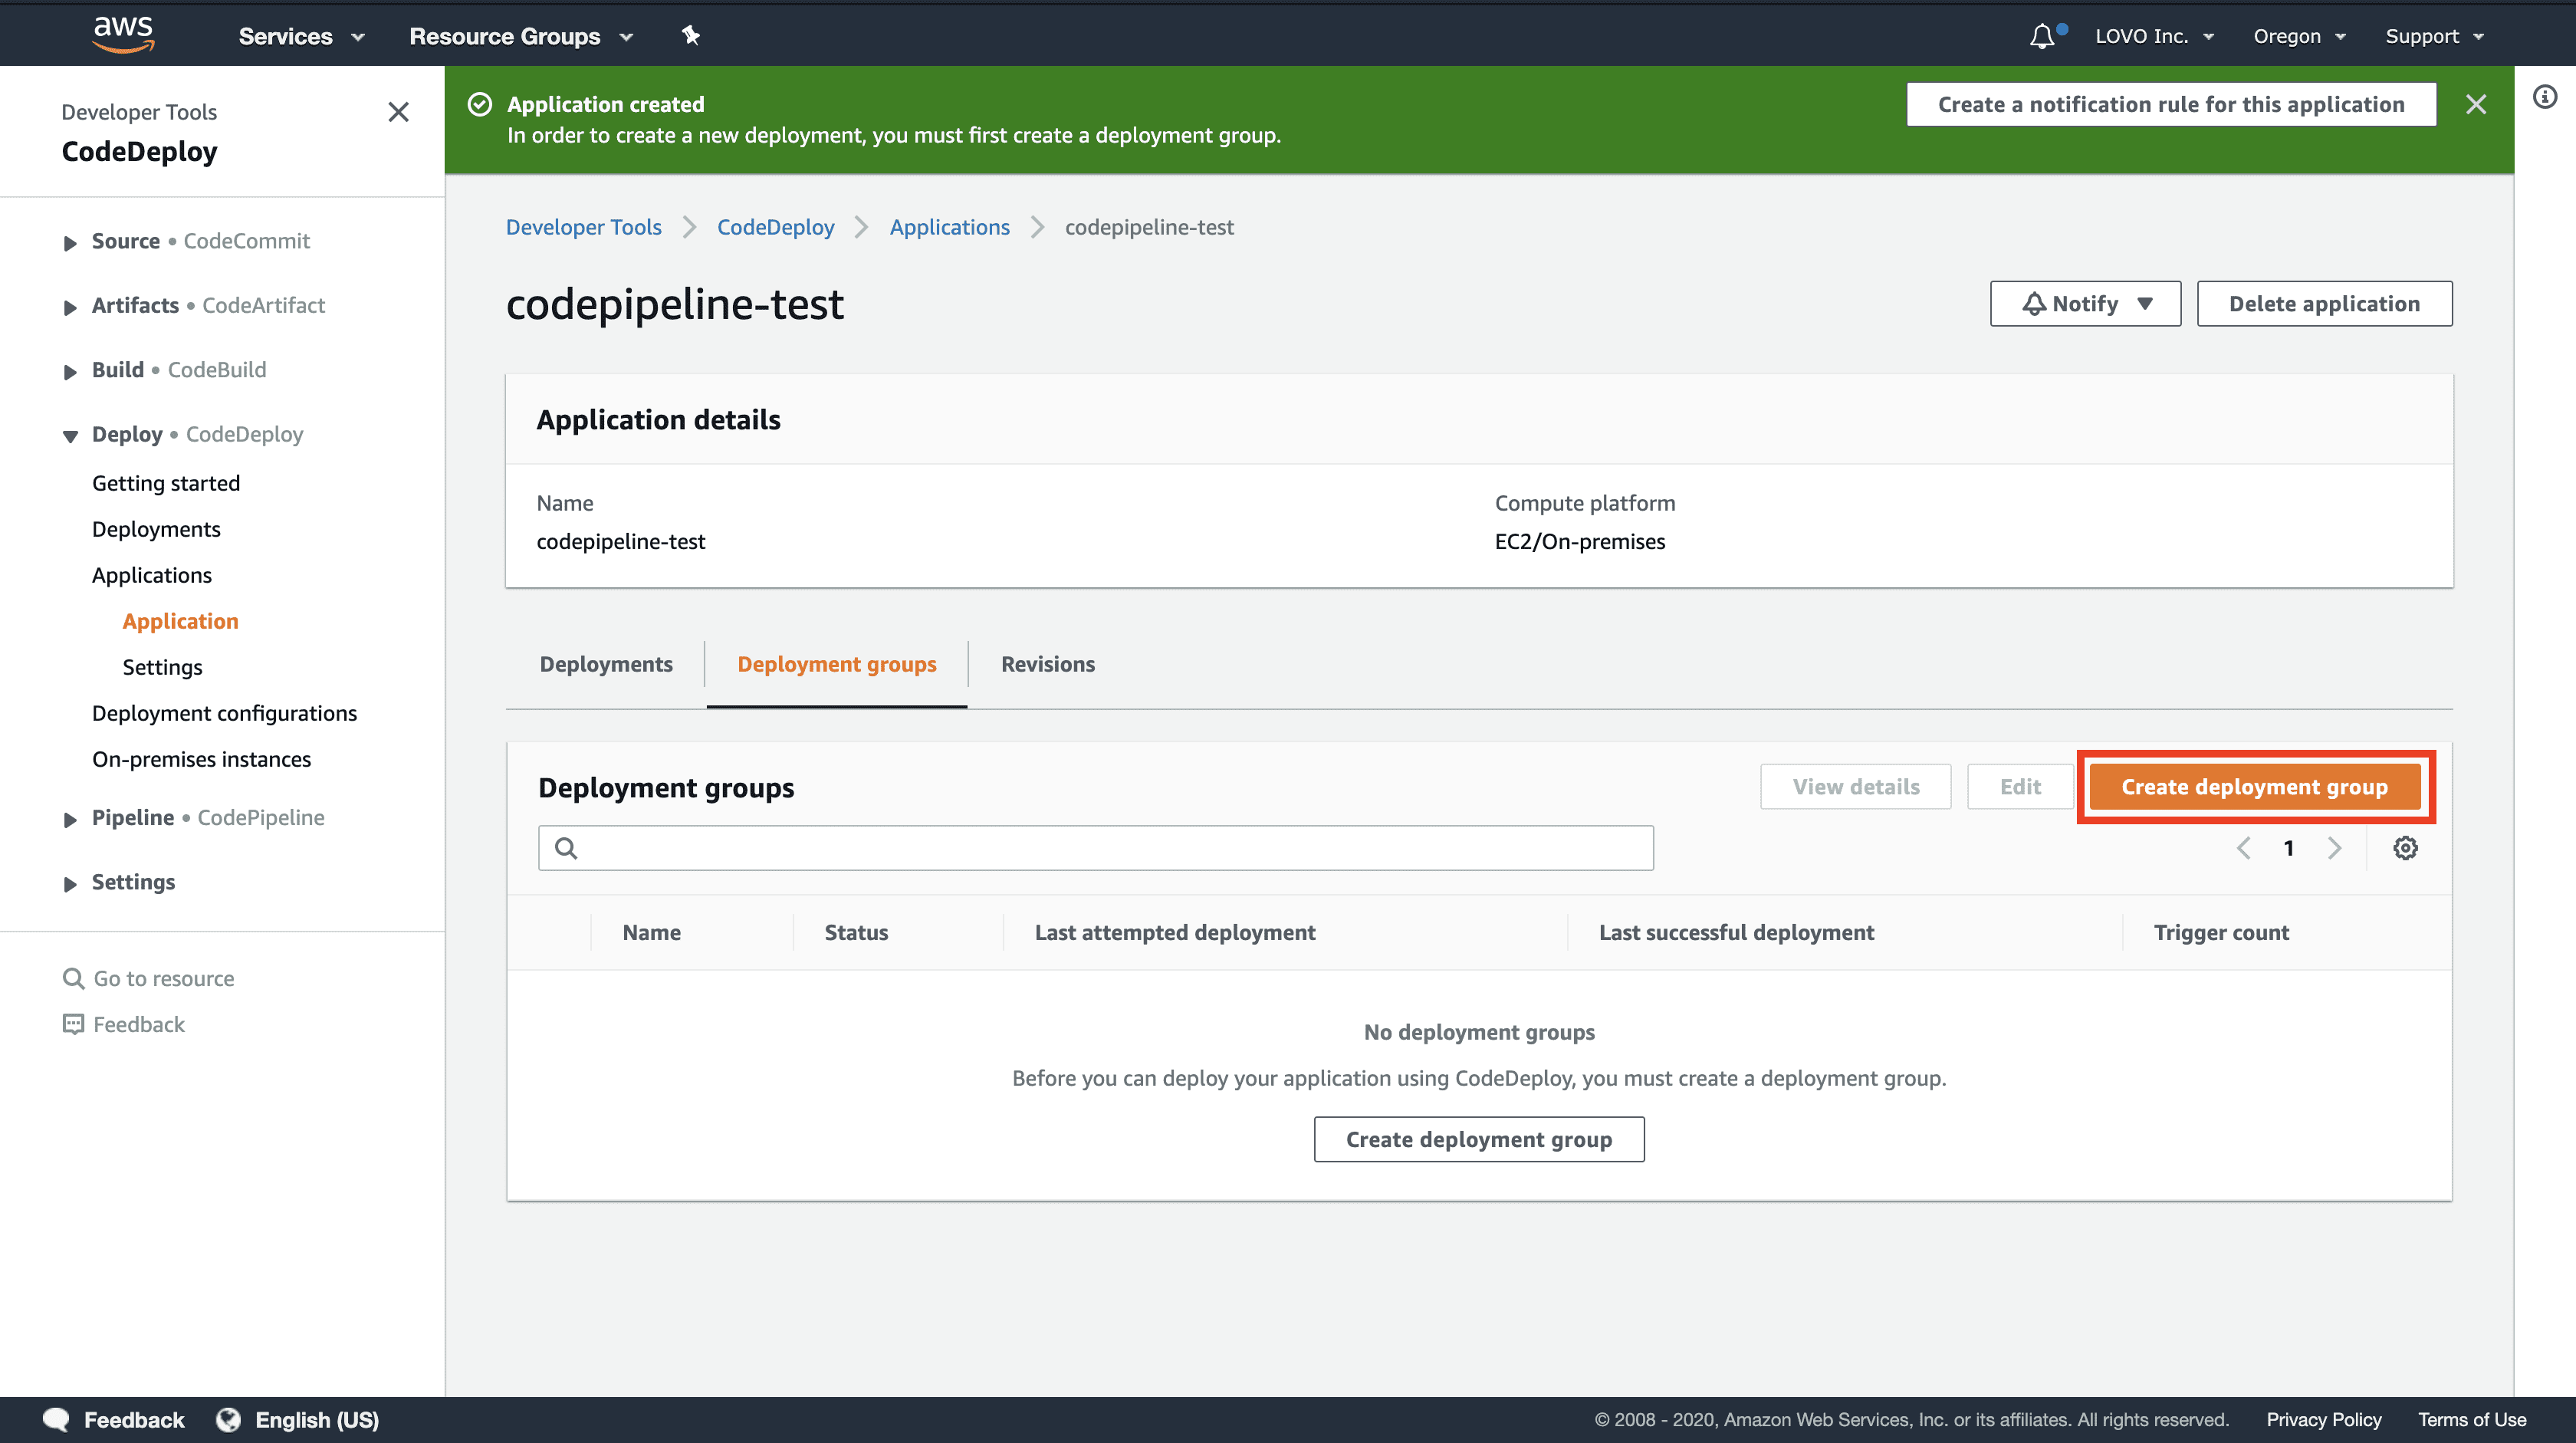Open the Oregon region selector
The image size is (2576, 1443).
coord(2299,36)
